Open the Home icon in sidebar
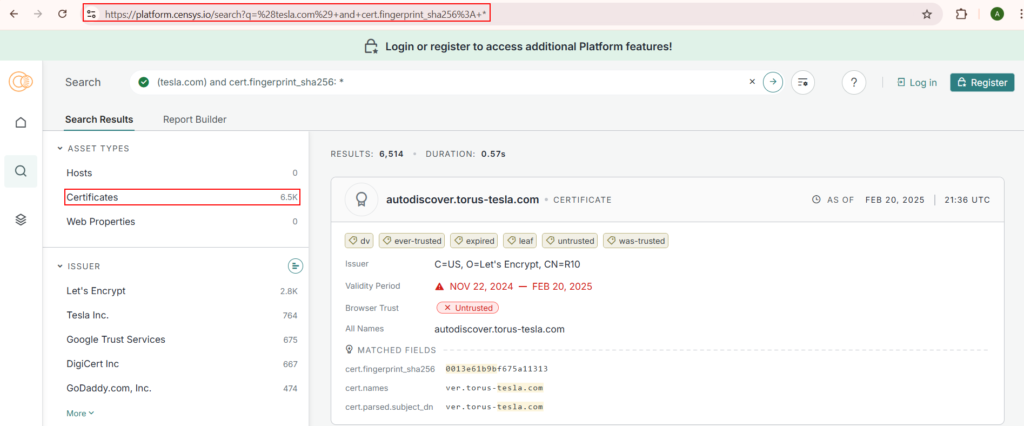The width and height of the screenshot is (1024, 426). (20, 122)
